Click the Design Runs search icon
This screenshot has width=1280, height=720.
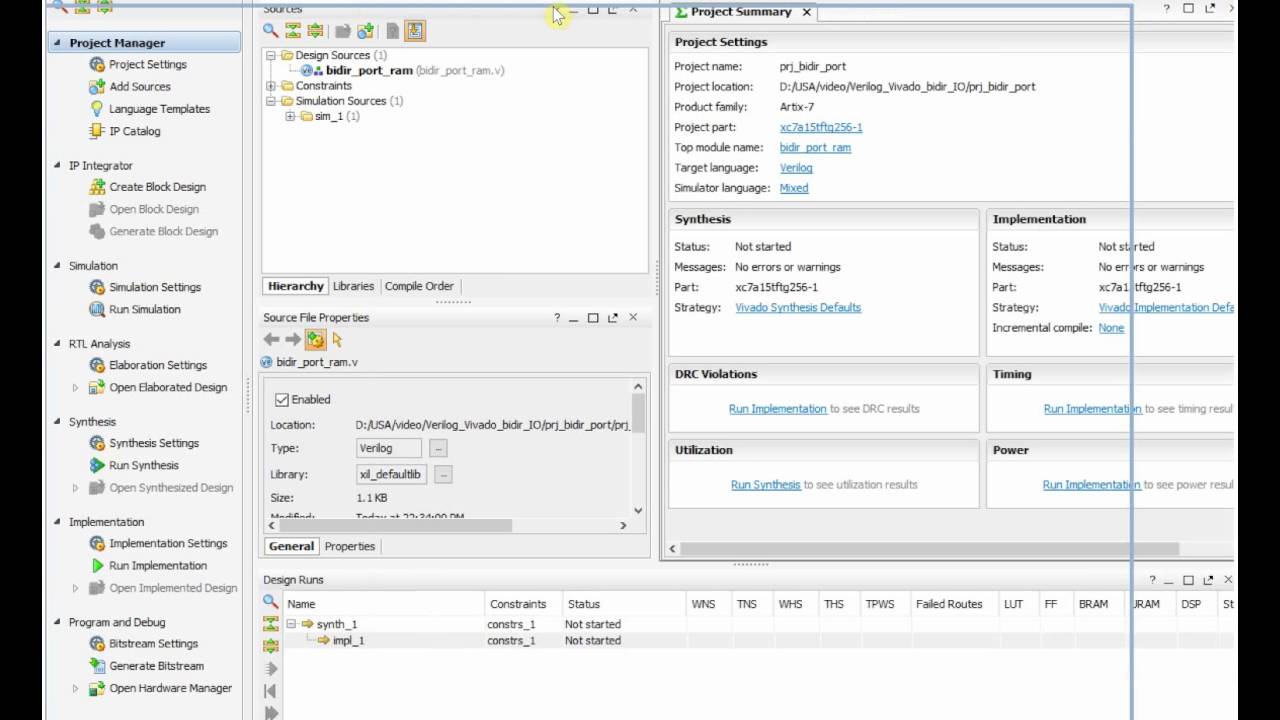point(270,602)
